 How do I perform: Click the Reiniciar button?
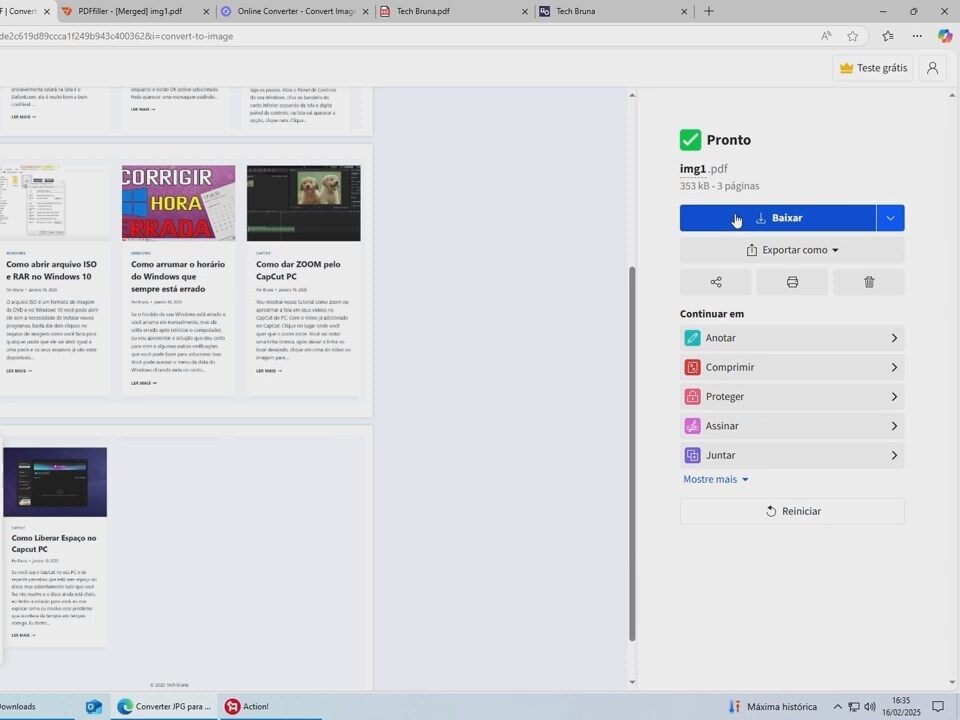click(792, 511)
